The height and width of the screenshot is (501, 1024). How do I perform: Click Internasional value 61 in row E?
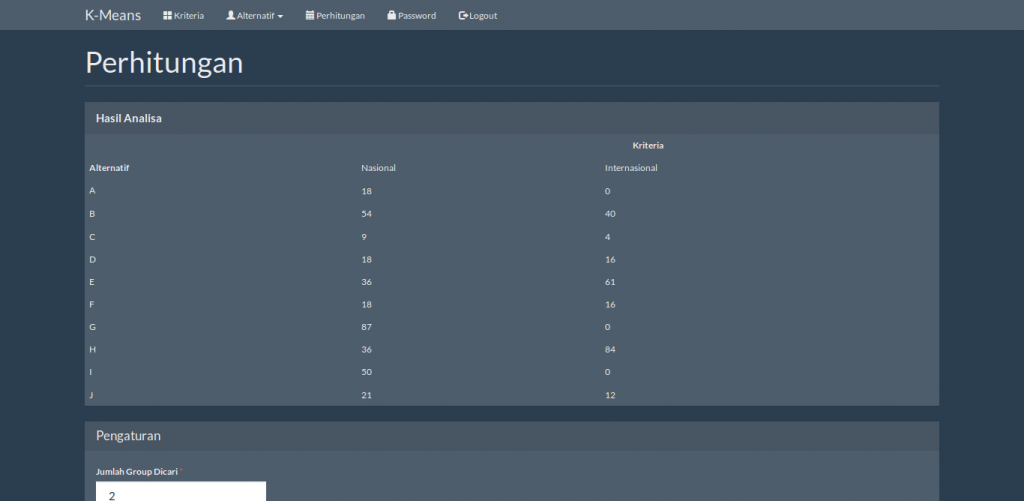point(610,282)
